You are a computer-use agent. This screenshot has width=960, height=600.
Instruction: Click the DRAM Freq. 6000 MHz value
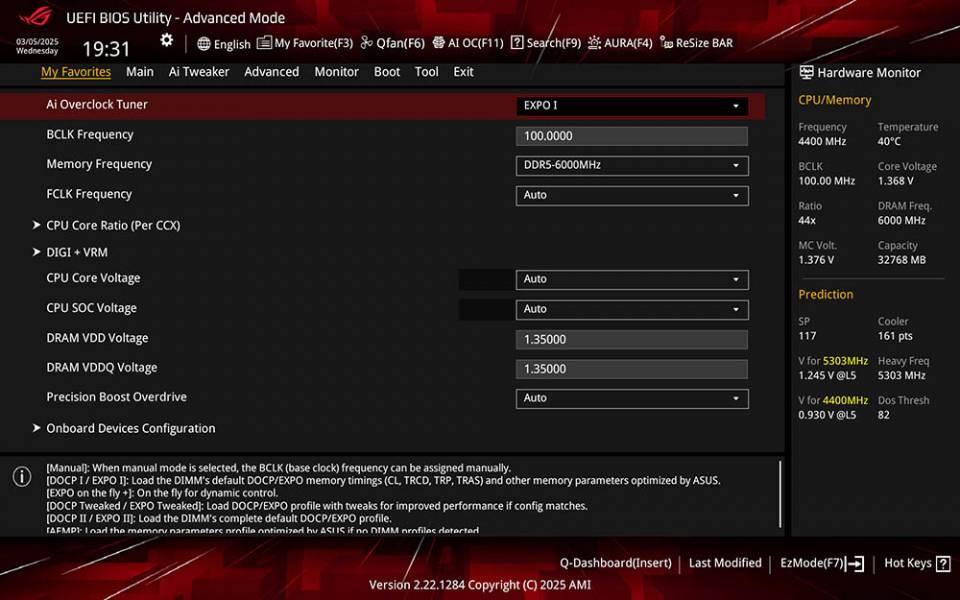click(x=901, y=220)
